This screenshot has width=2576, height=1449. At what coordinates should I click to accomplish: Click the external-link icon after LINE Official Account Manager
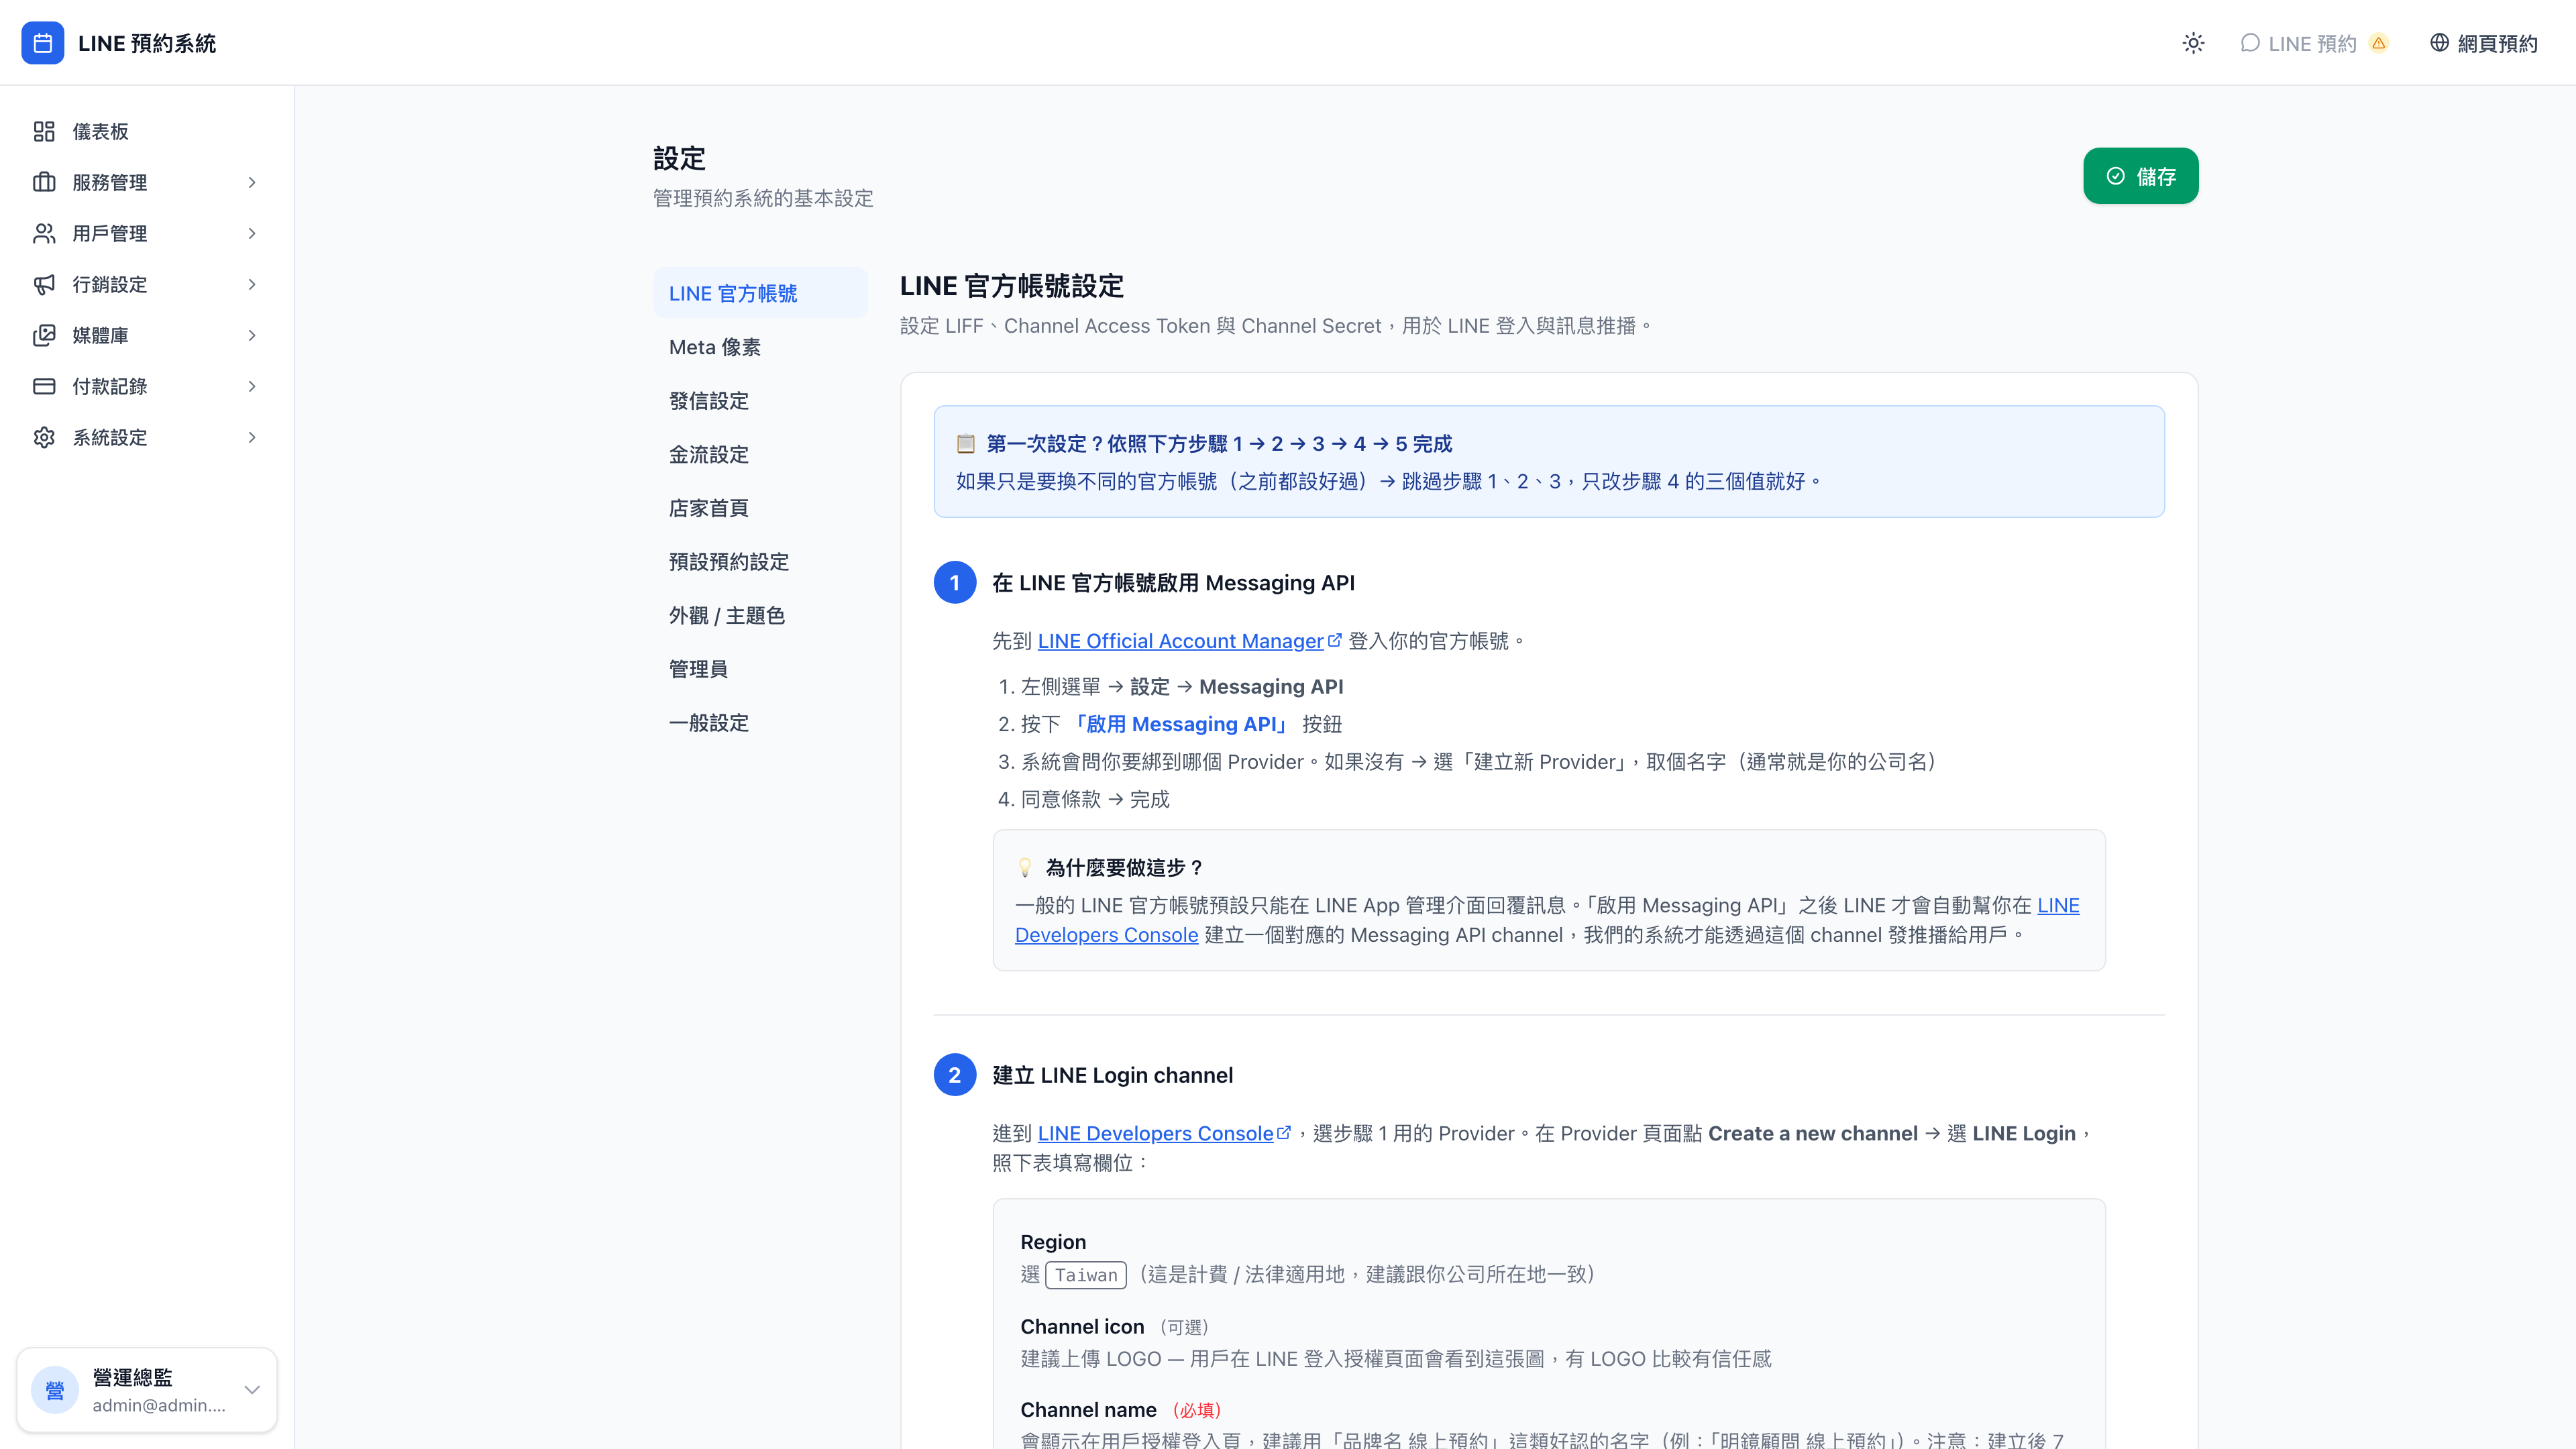tap(1334, 640)
